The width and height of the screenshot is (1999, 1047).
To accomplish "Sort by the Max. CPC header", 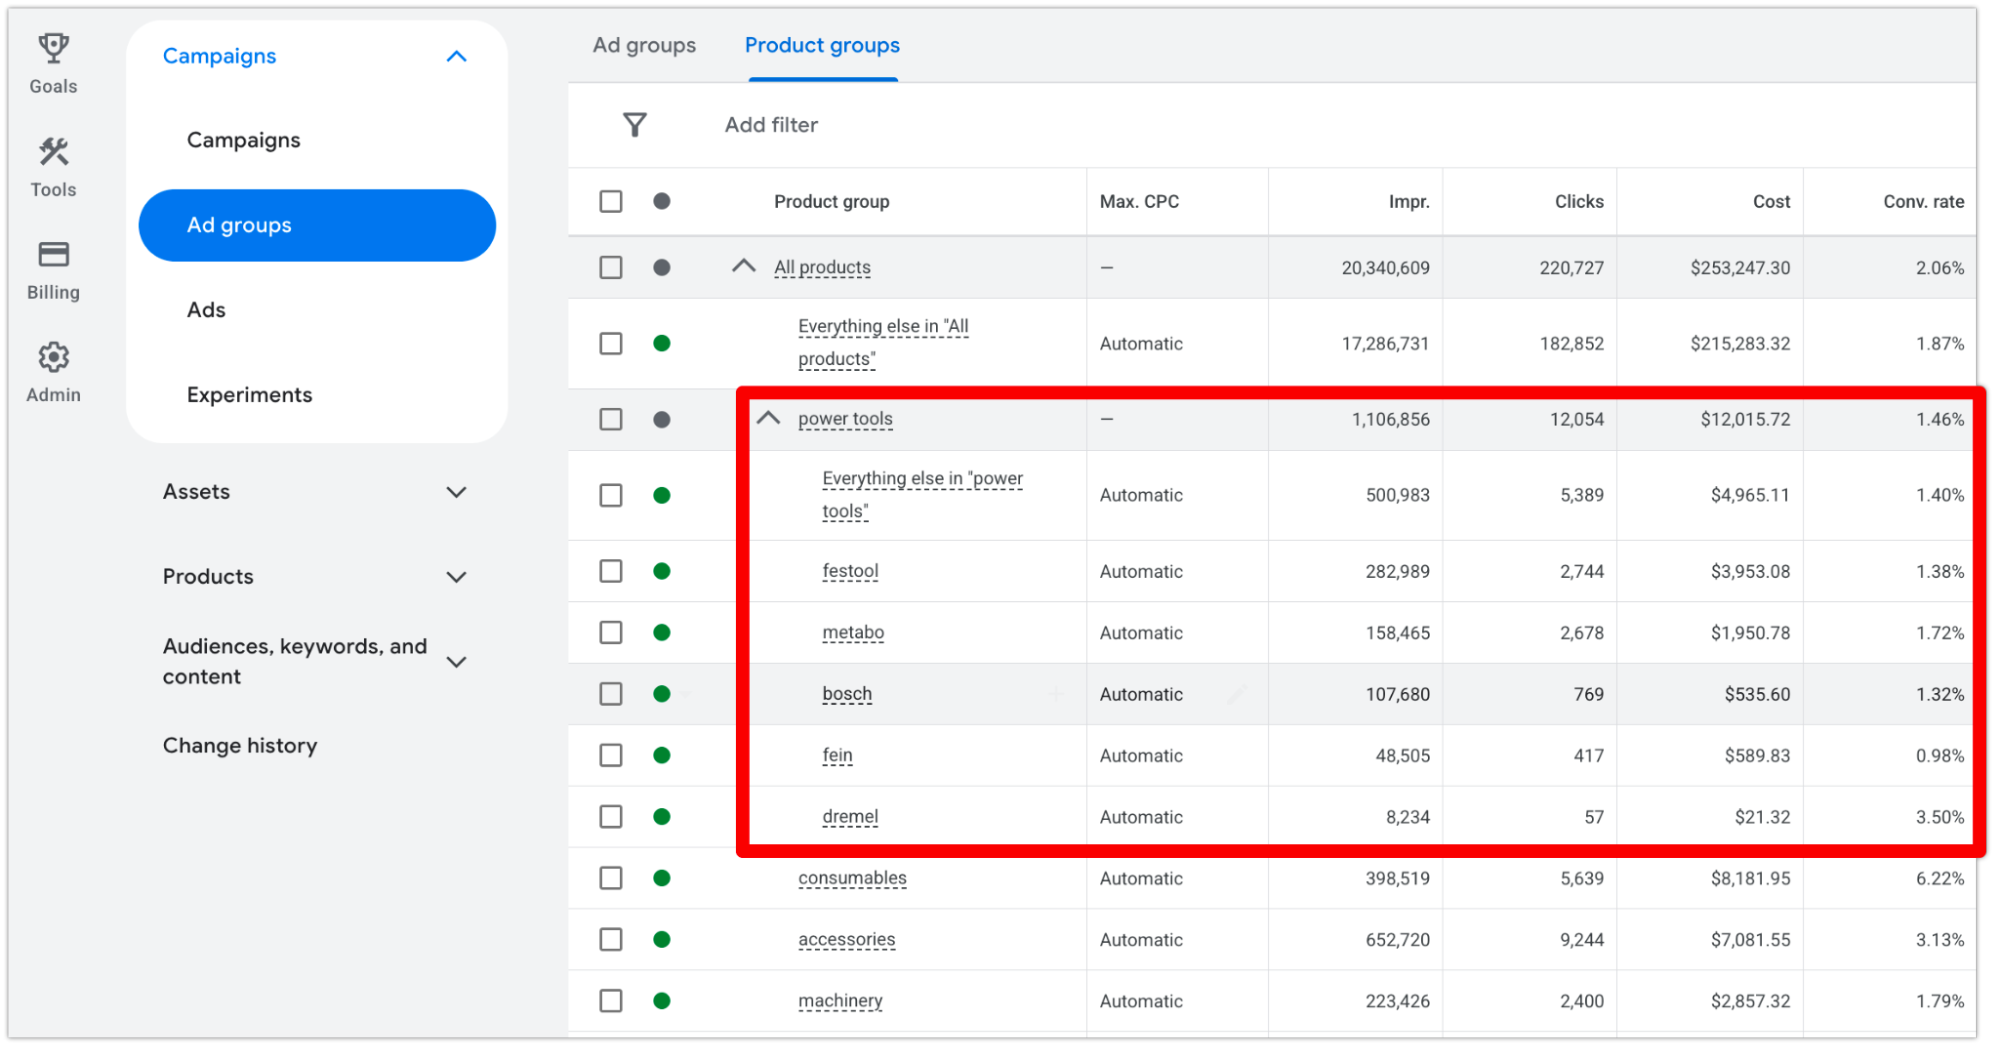I will [x=1139, y=201].
